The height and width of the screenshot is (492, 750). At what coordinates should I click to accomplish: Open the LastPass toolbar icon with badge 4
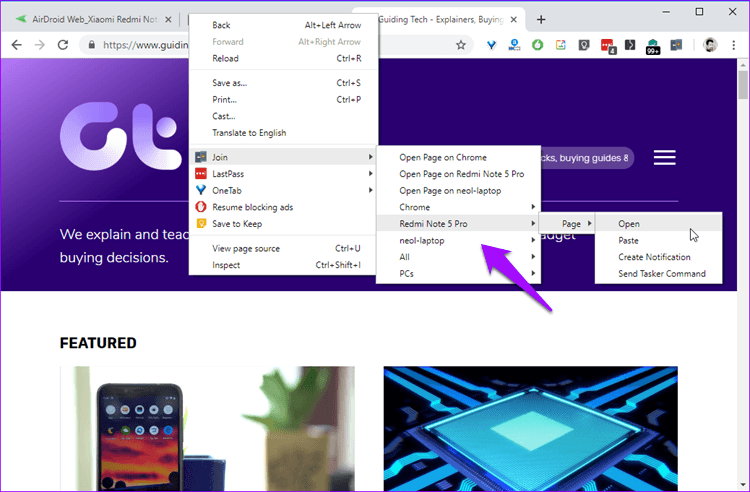coord(607,46)
